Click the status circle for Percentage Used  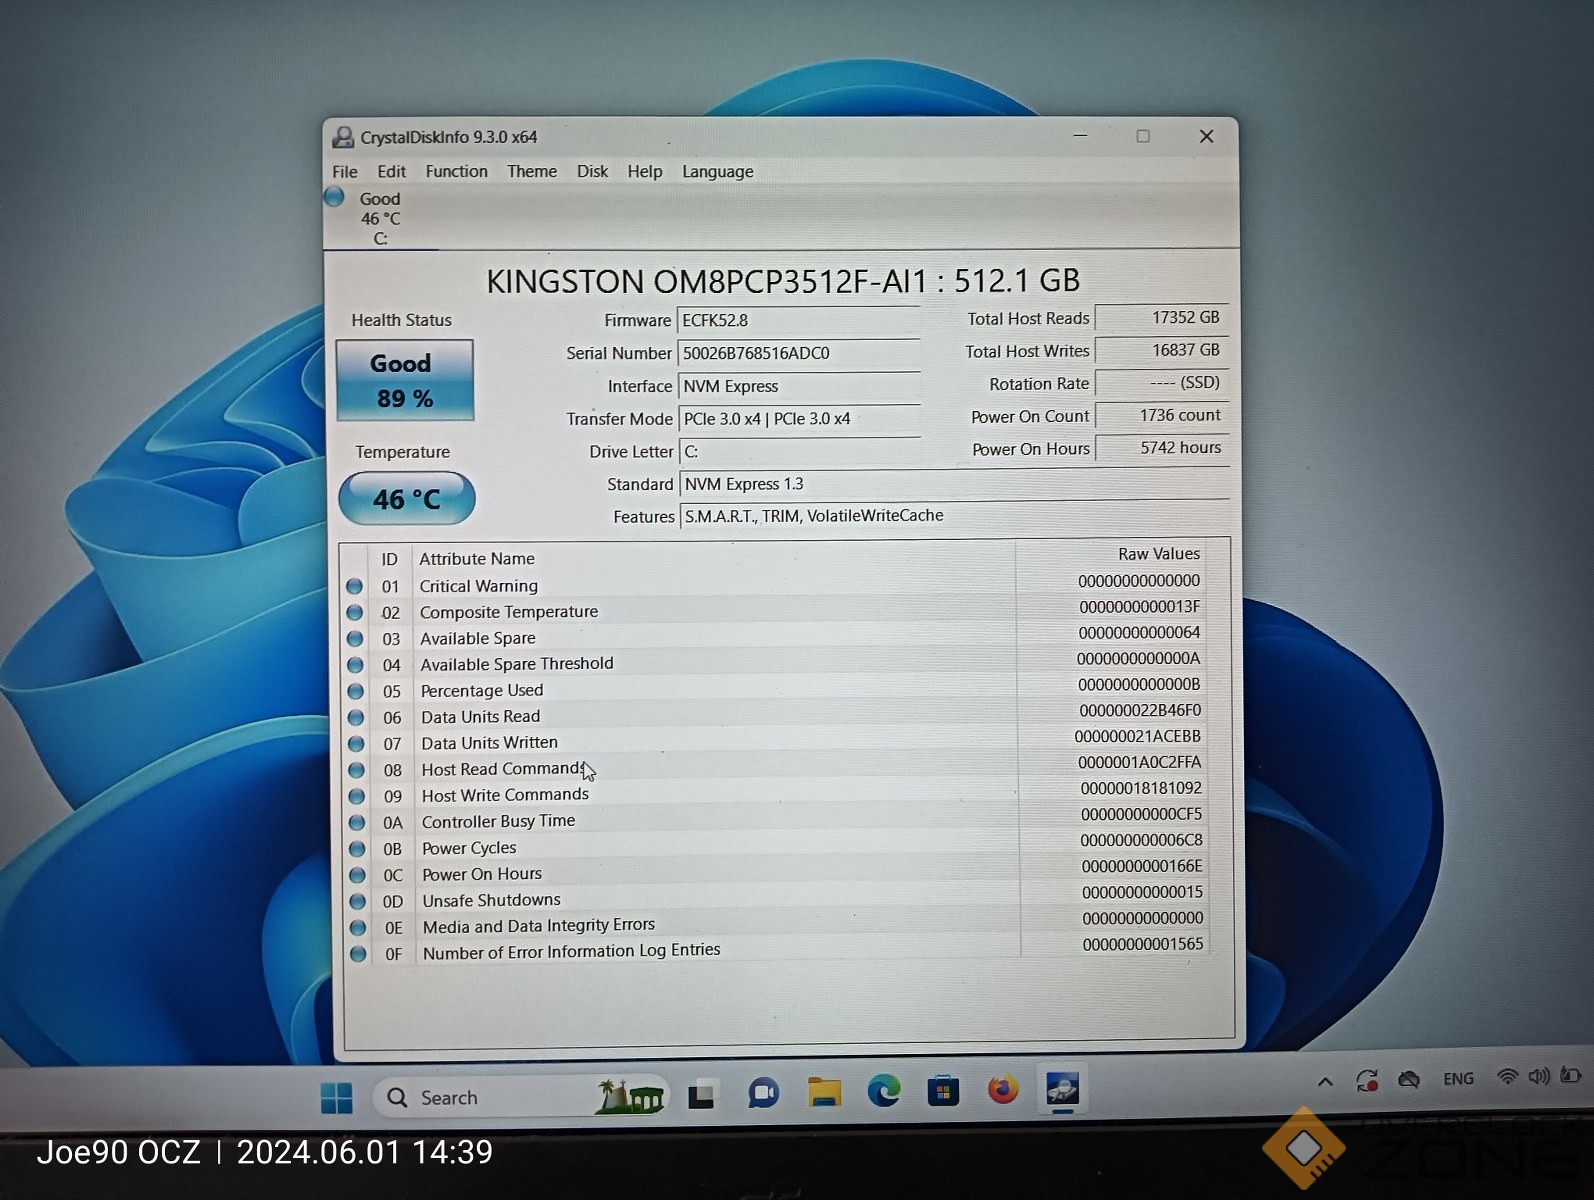(355, 690)
